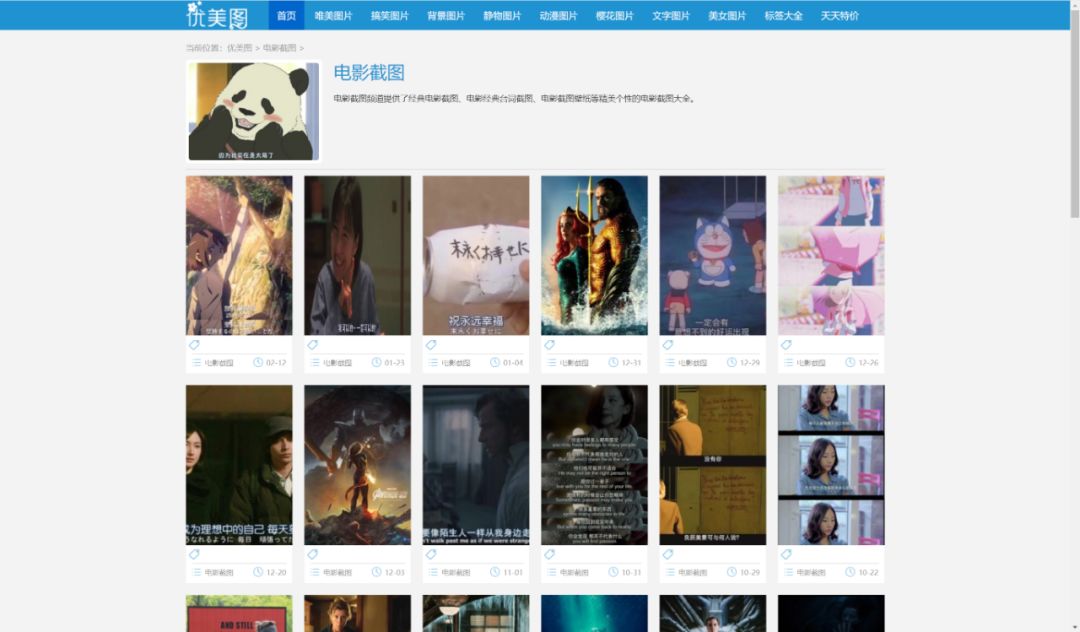Open the Doraemon screenshot thumbnail
Viewport: 1080px width, 632px height.
tap(713, 255)
